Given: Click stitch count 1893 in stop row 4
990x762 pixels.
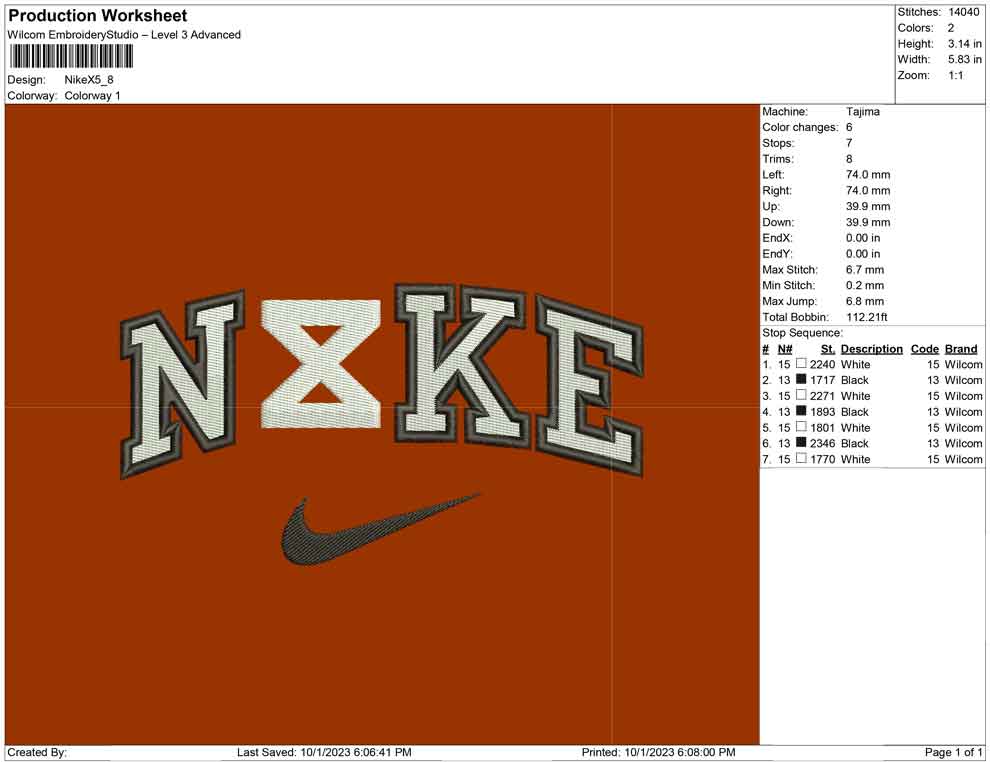Looking at the screenshot, I should pos(823,412).
